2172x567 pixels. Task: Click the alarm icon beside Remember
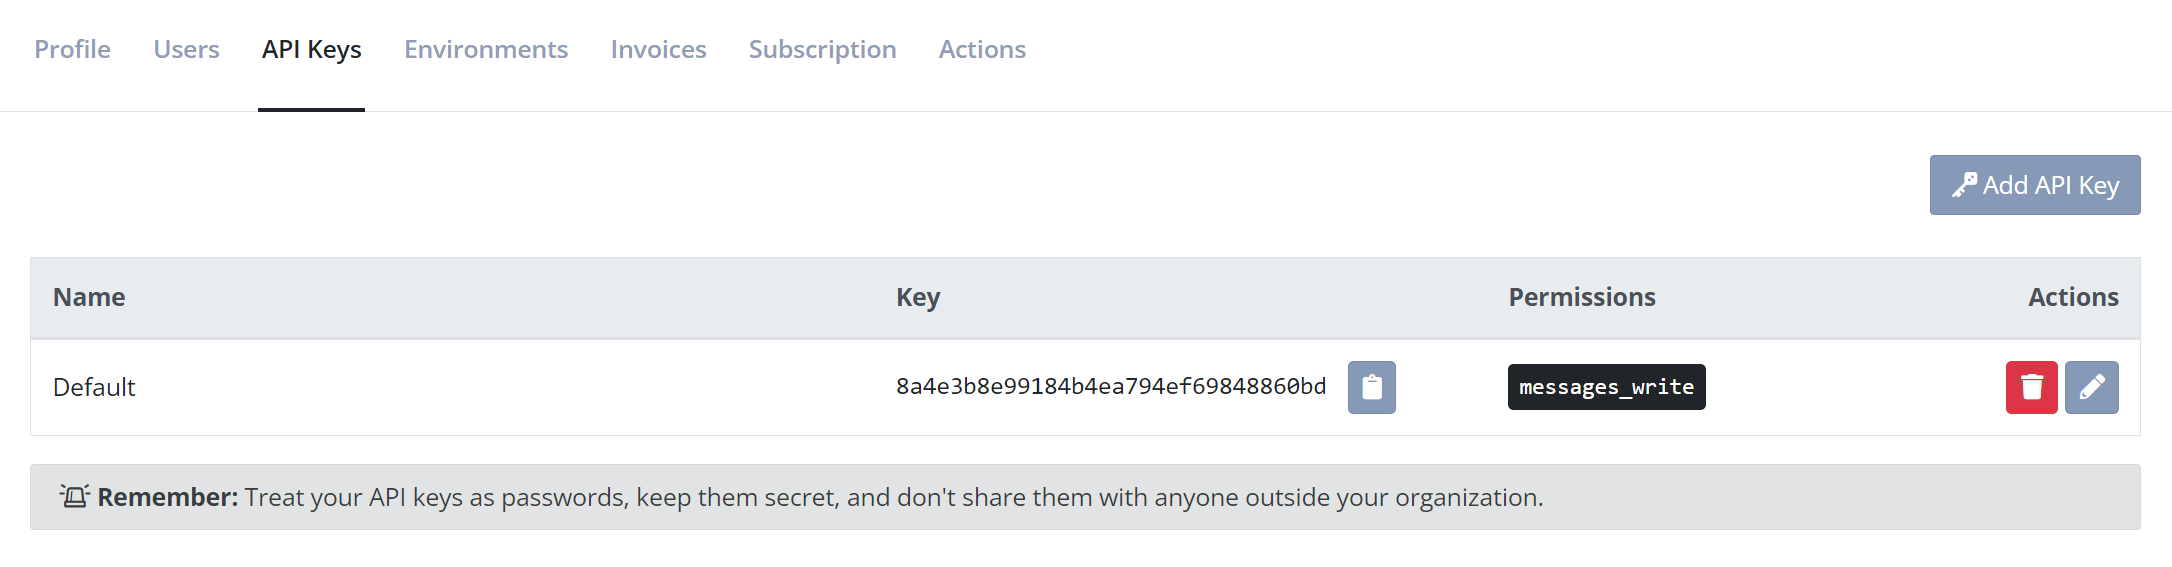point(74,496)
